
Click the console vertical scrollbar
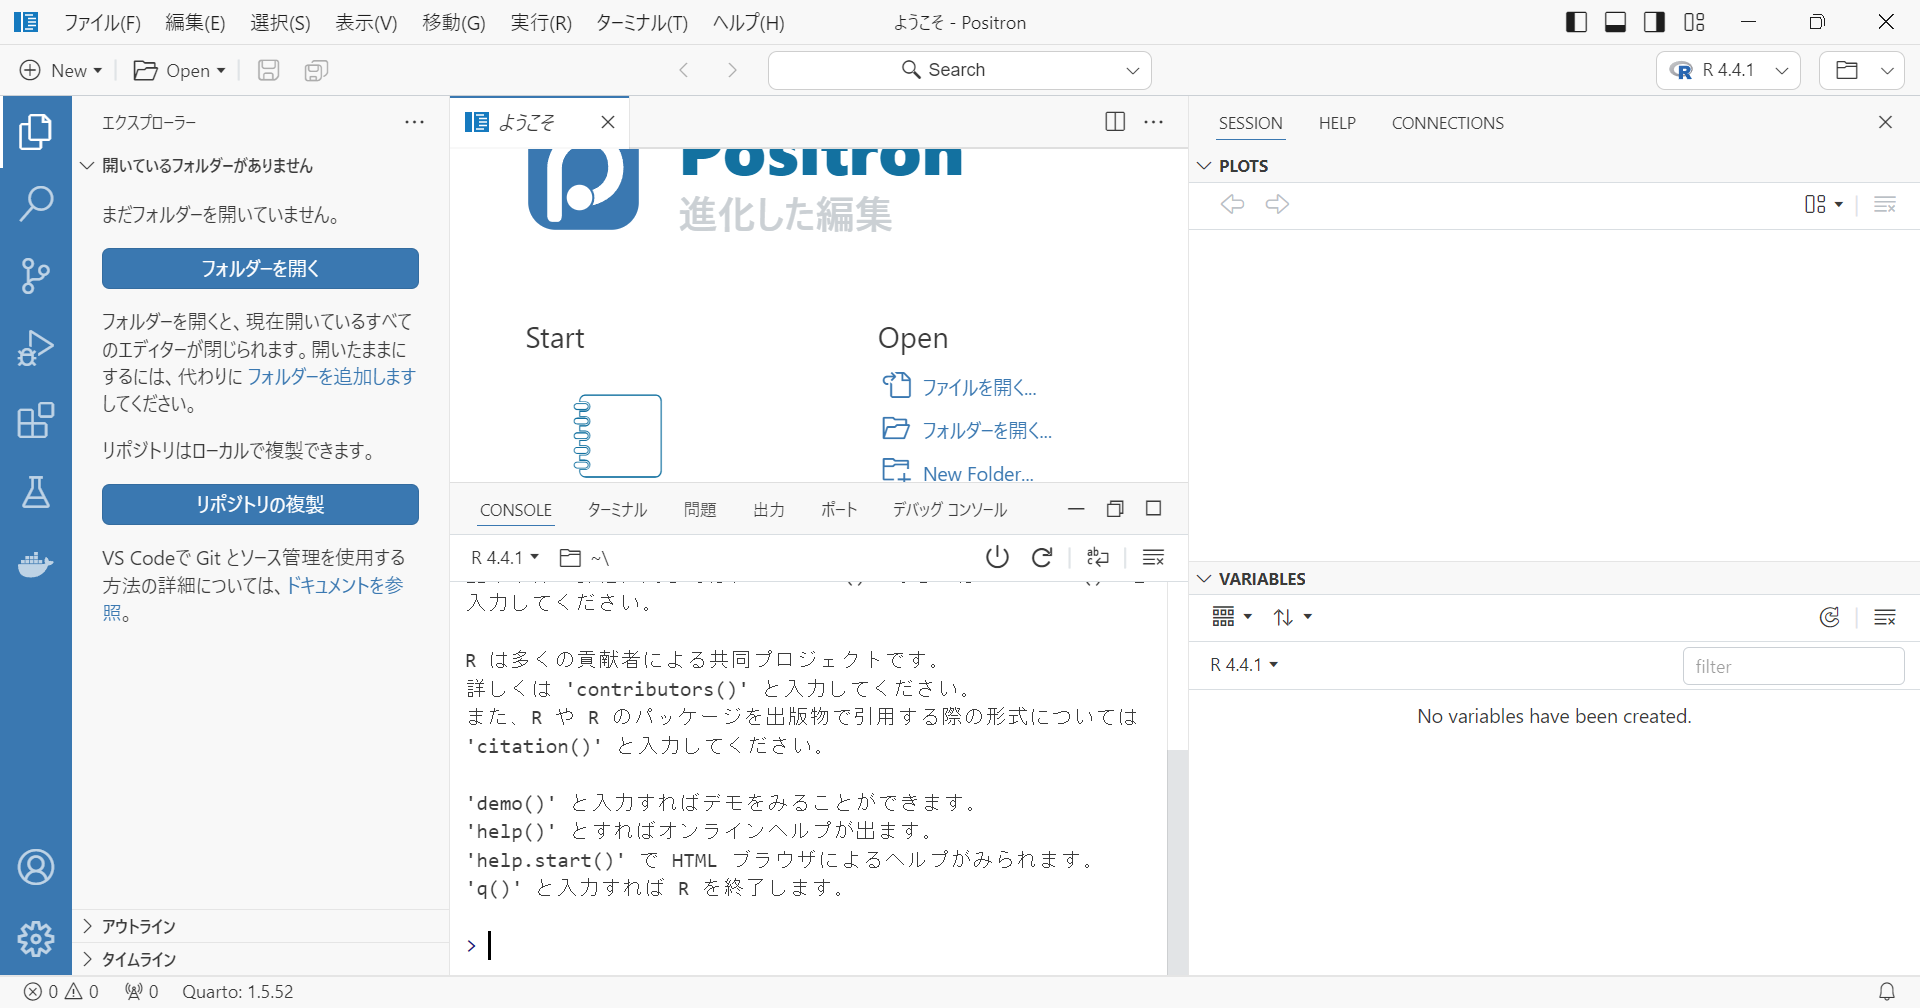pyautogui.click(x=1177, y=860)
